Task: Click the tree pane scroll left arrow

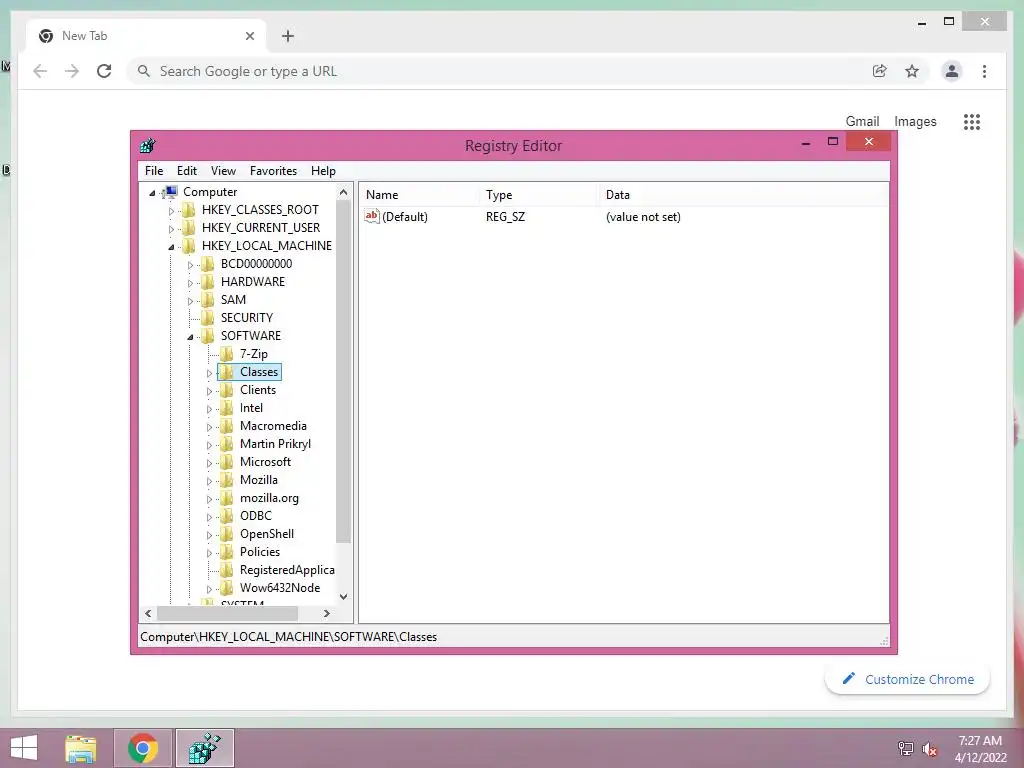Action: (x=148, y=614)
